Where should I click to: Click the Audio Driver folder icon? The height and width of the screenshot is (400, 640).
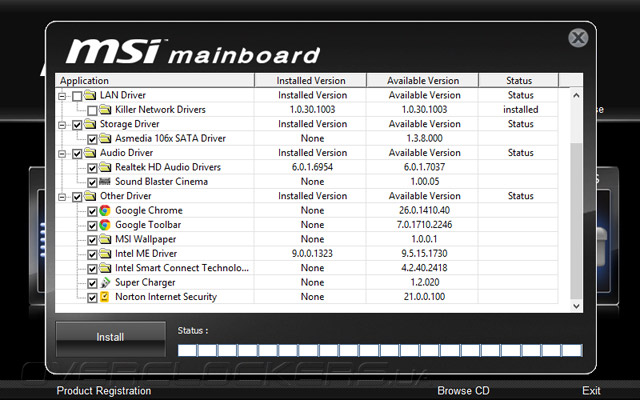coord(90,153)
